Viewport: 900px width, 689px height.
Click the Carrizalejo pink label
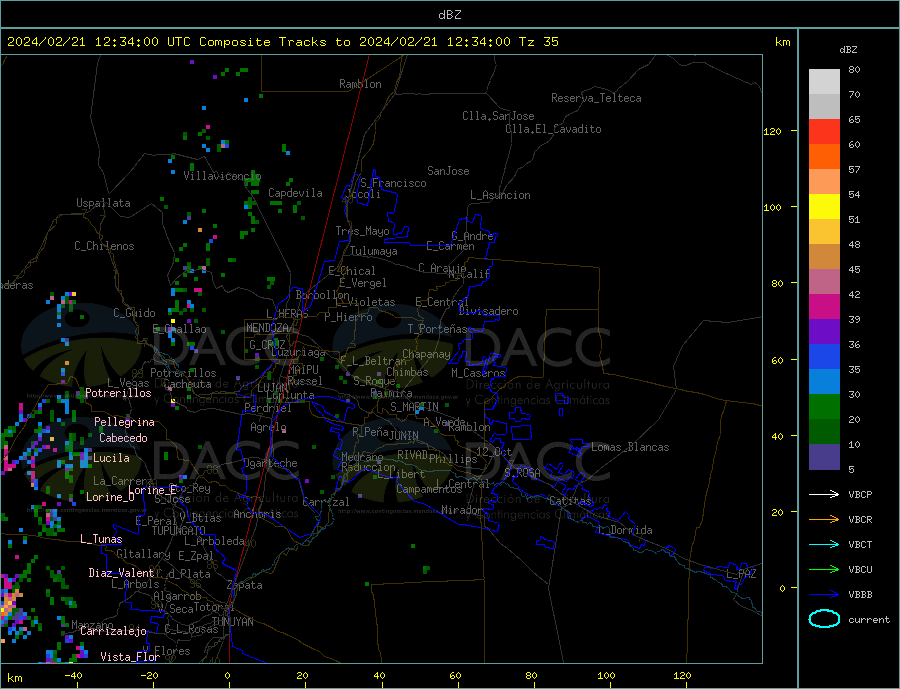click(x=113, y=631)
